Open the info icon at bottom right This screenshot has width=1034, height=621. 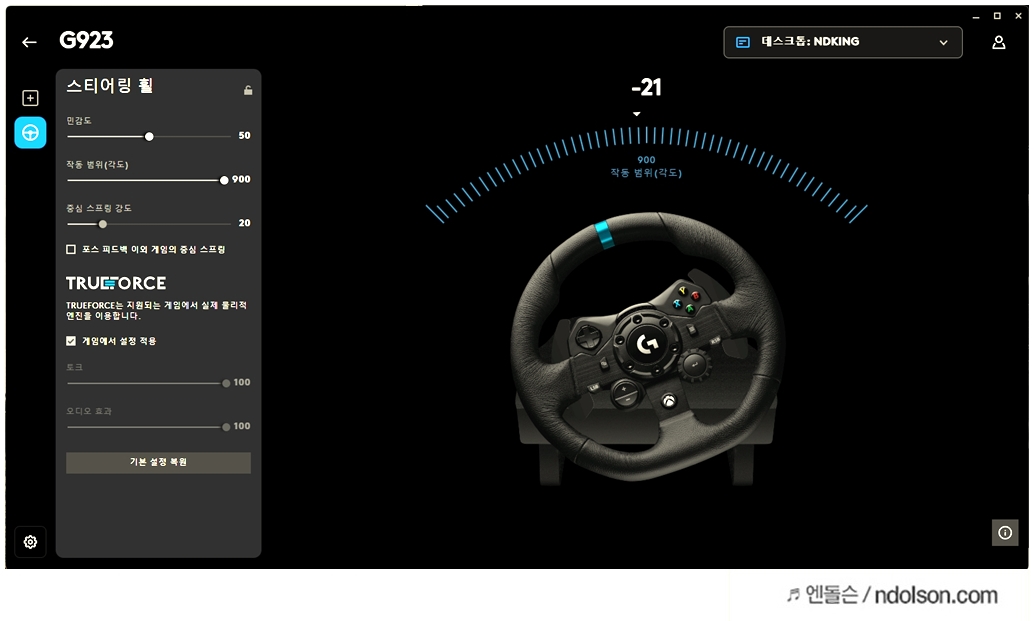[1005, 533]
